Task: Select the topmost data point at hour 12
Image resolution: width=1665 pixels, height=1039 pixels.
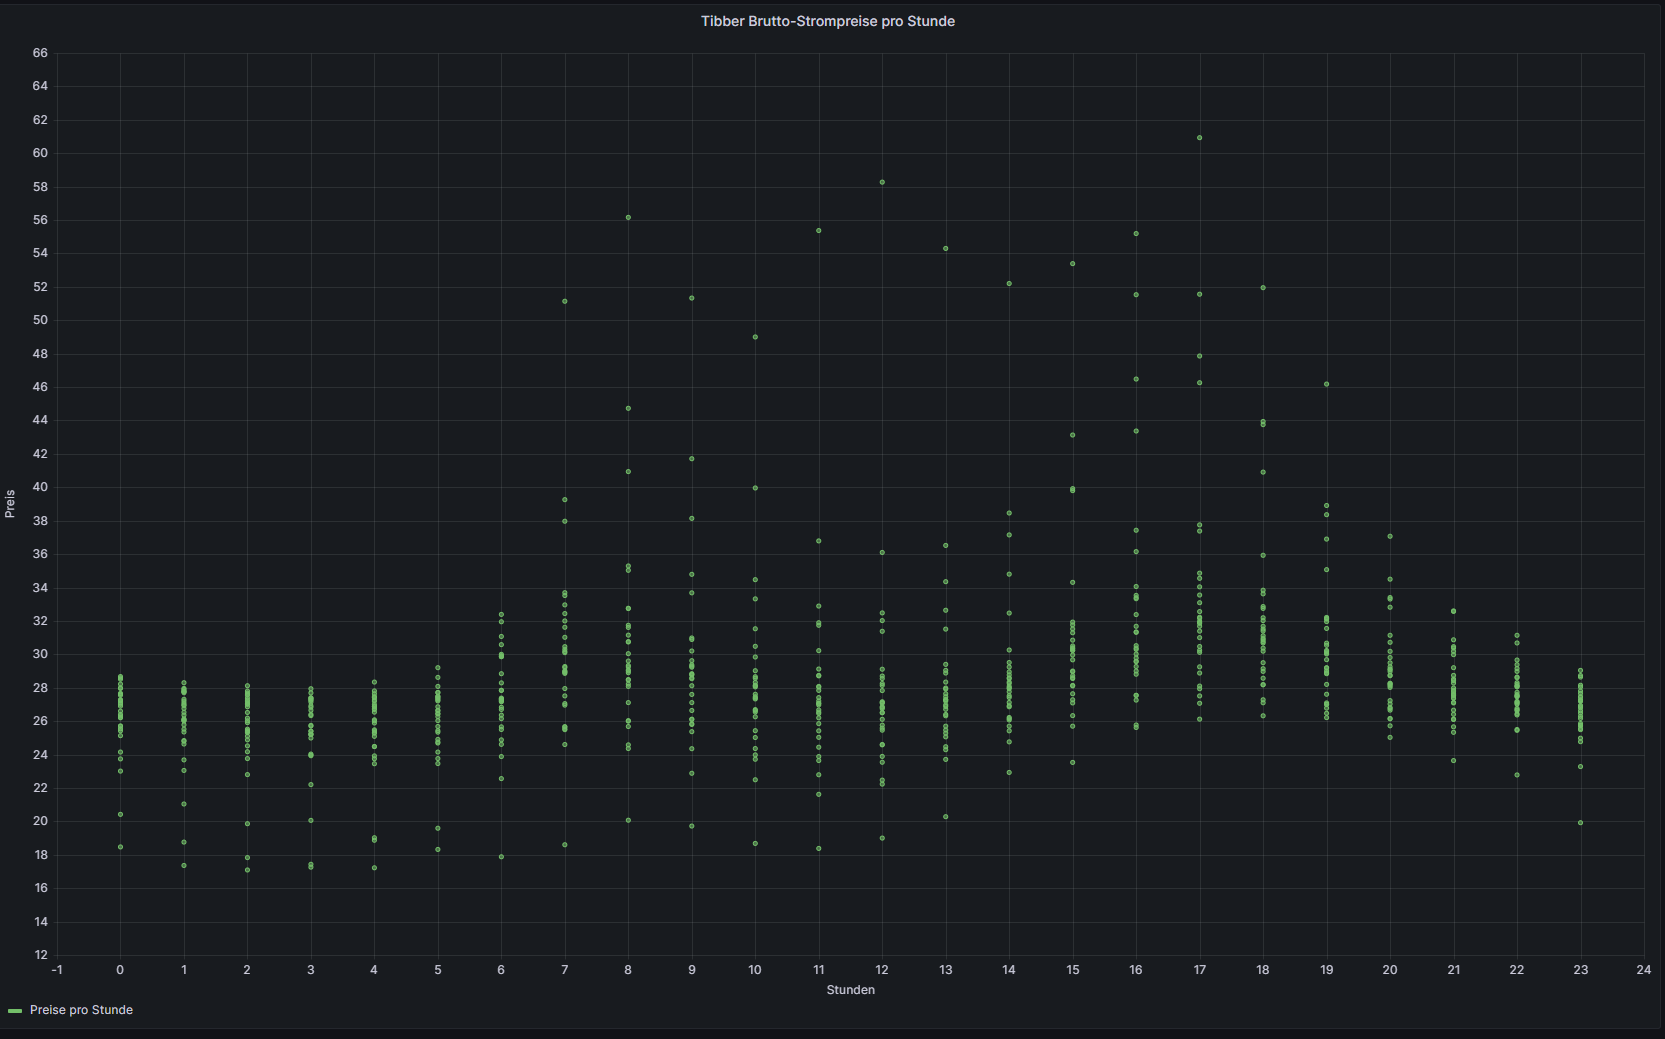Action: pyautogui.click(x=882, y=182)
